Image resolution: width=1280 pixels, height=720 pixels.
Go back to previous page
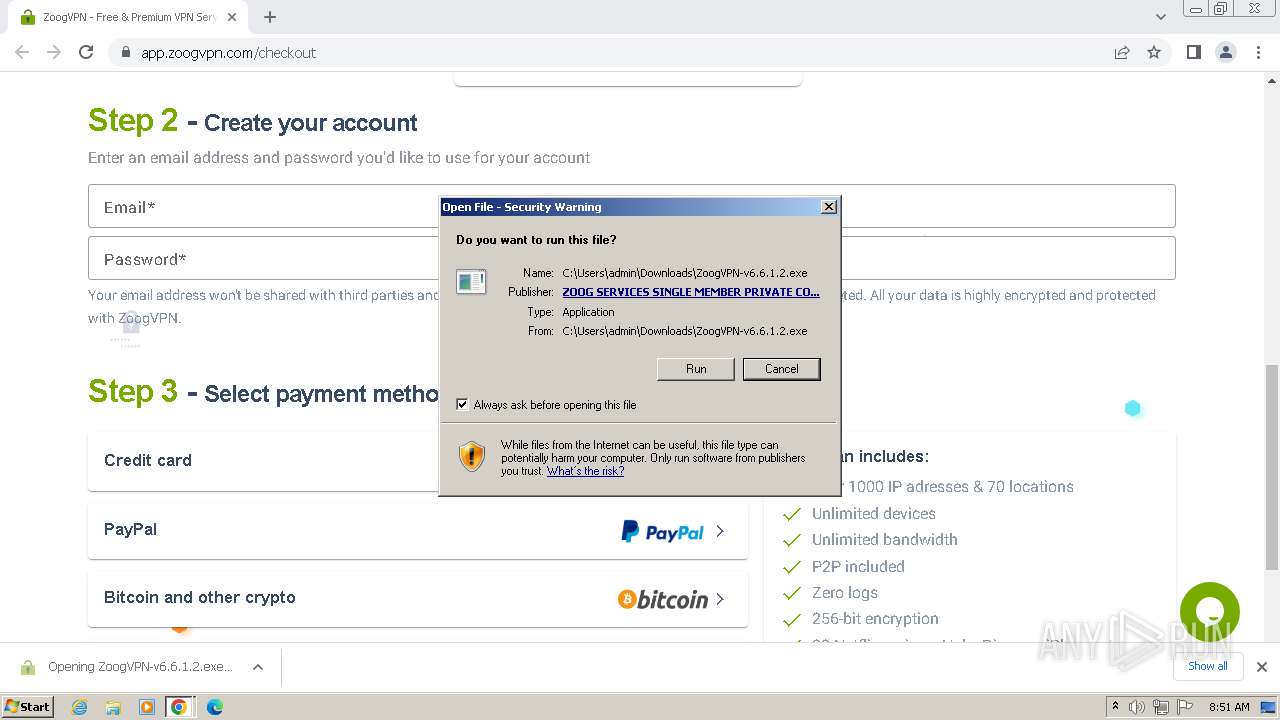click(x=22, y=52)
